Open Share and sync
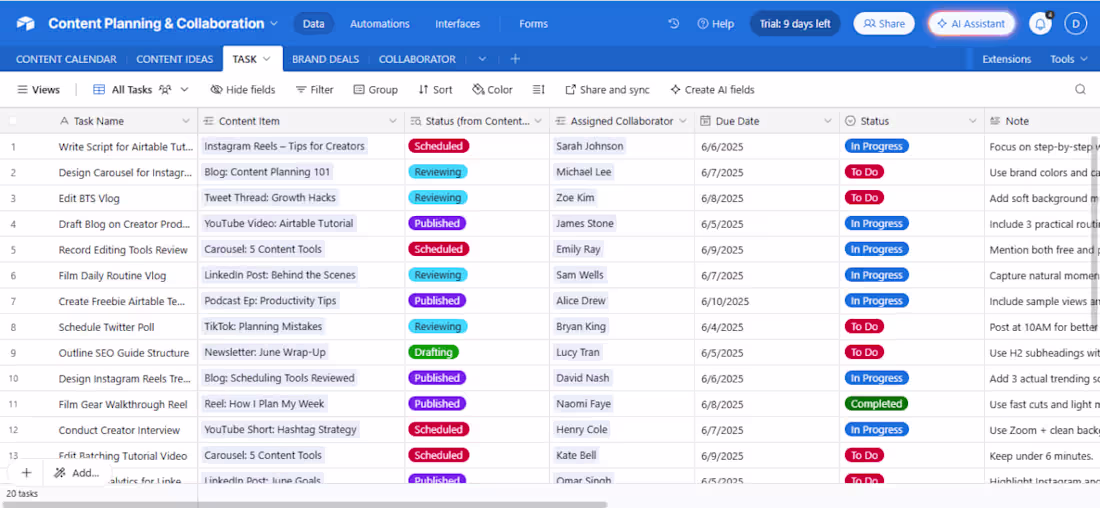Image resolution: width=1100 pixels, height=508 pixels. (x=608, y=90)
